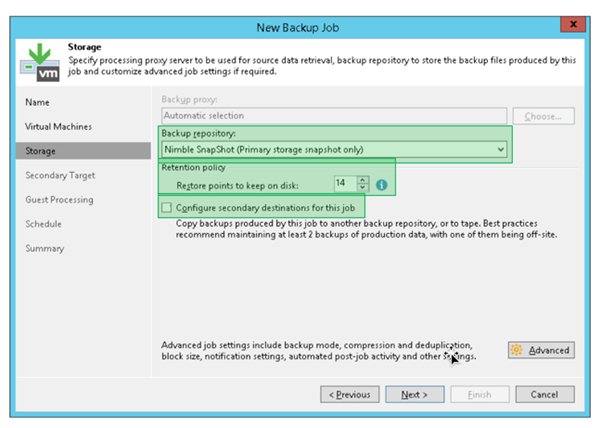Click the Veeam VM backup wizard icon
The width and height of the screenshot is (601, 428).
[x=40, y=63]
